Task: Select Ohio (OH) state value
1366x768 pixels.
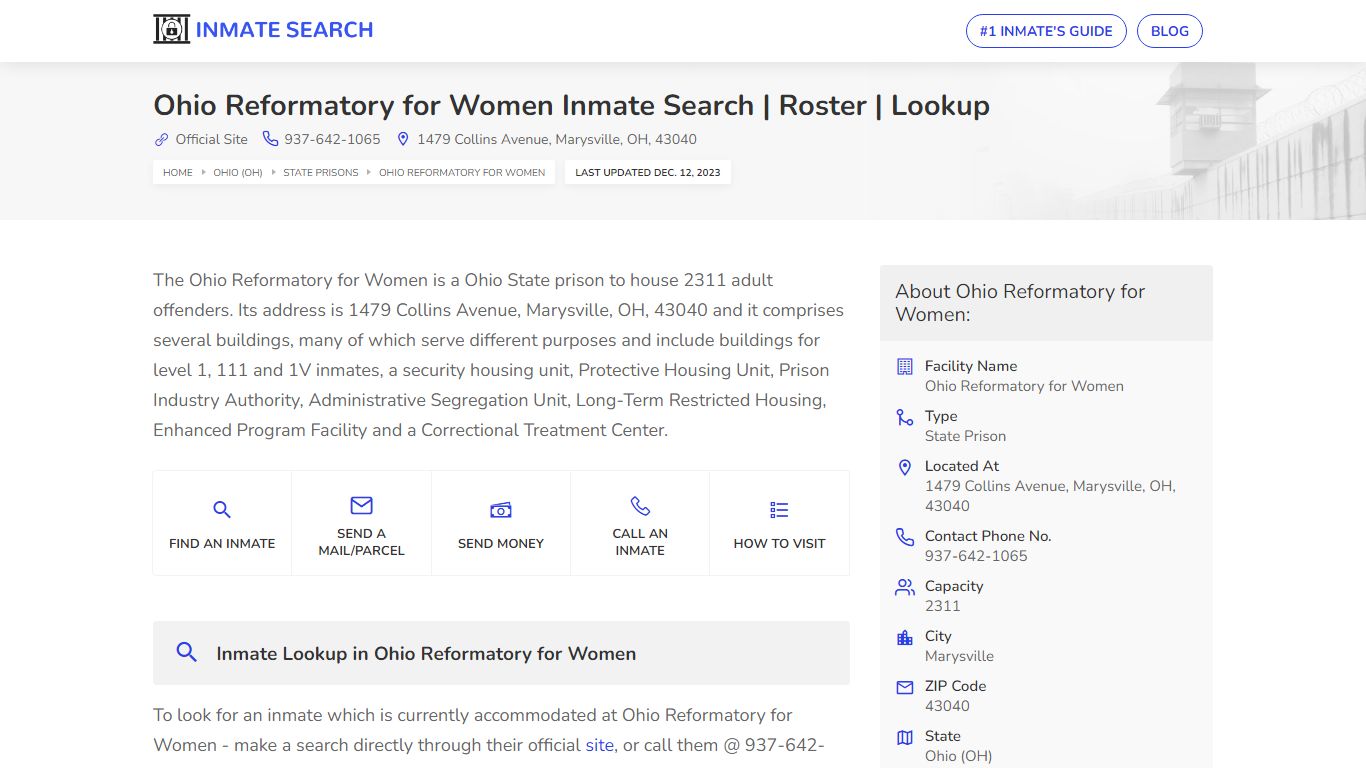Action: 958,756
